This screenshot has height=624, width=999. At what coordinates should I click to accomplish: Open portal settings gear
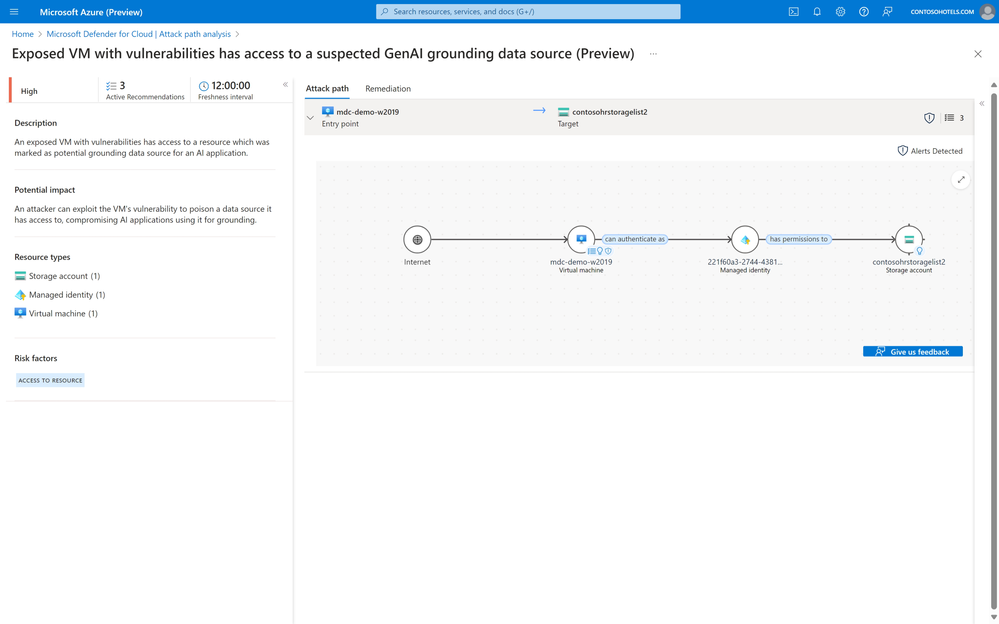[840, 11]
